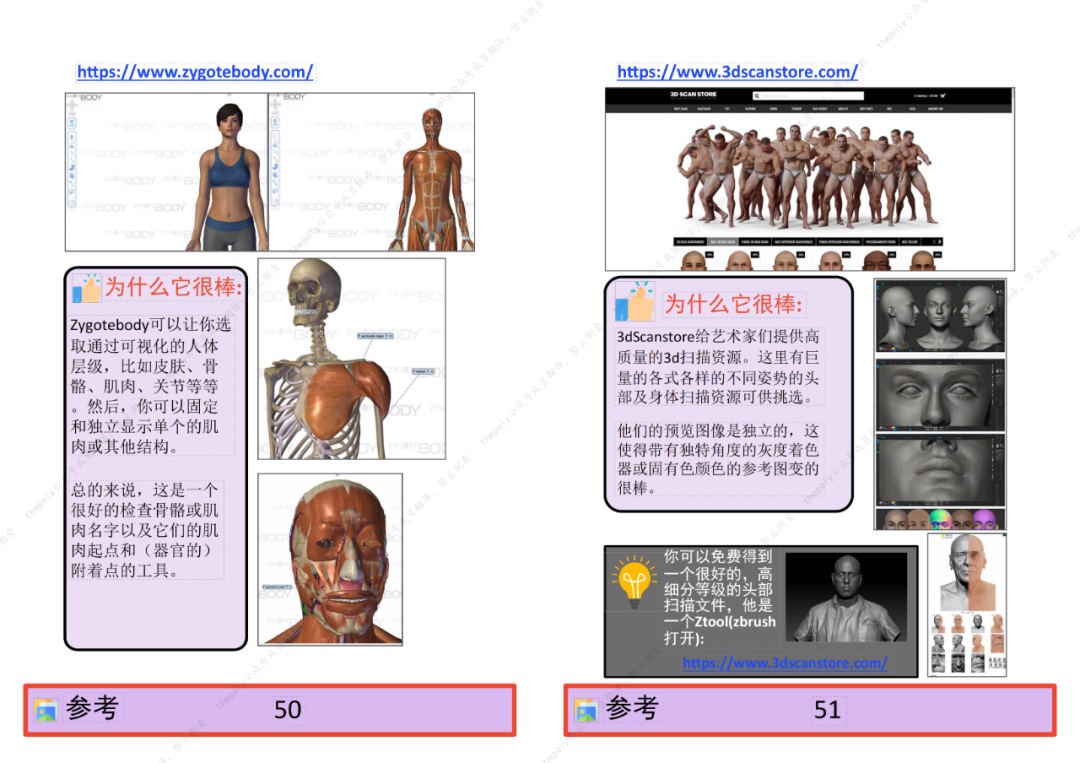Image resolution: width=1080 pixels, height=763 pixels.
Task: Select the half-skin half-gray head reference sheet
Action: pyautogui.click(x=967, y=604)
